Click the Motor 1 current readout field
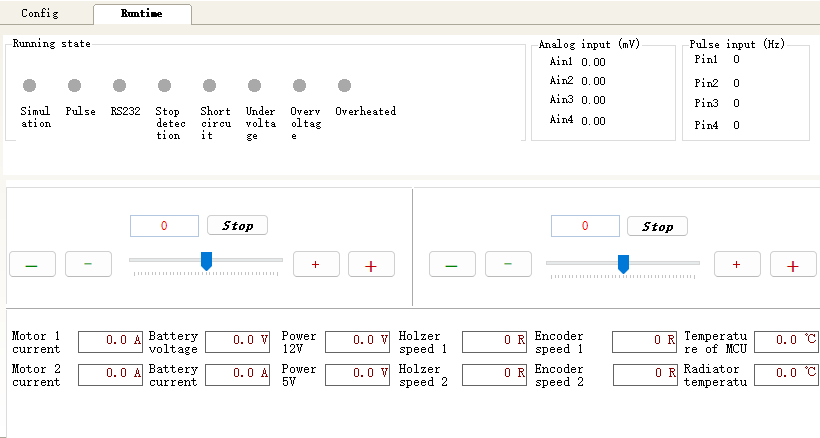Viewport: 820px width, 438px height. pyautogui.click(x=111, y=341)
